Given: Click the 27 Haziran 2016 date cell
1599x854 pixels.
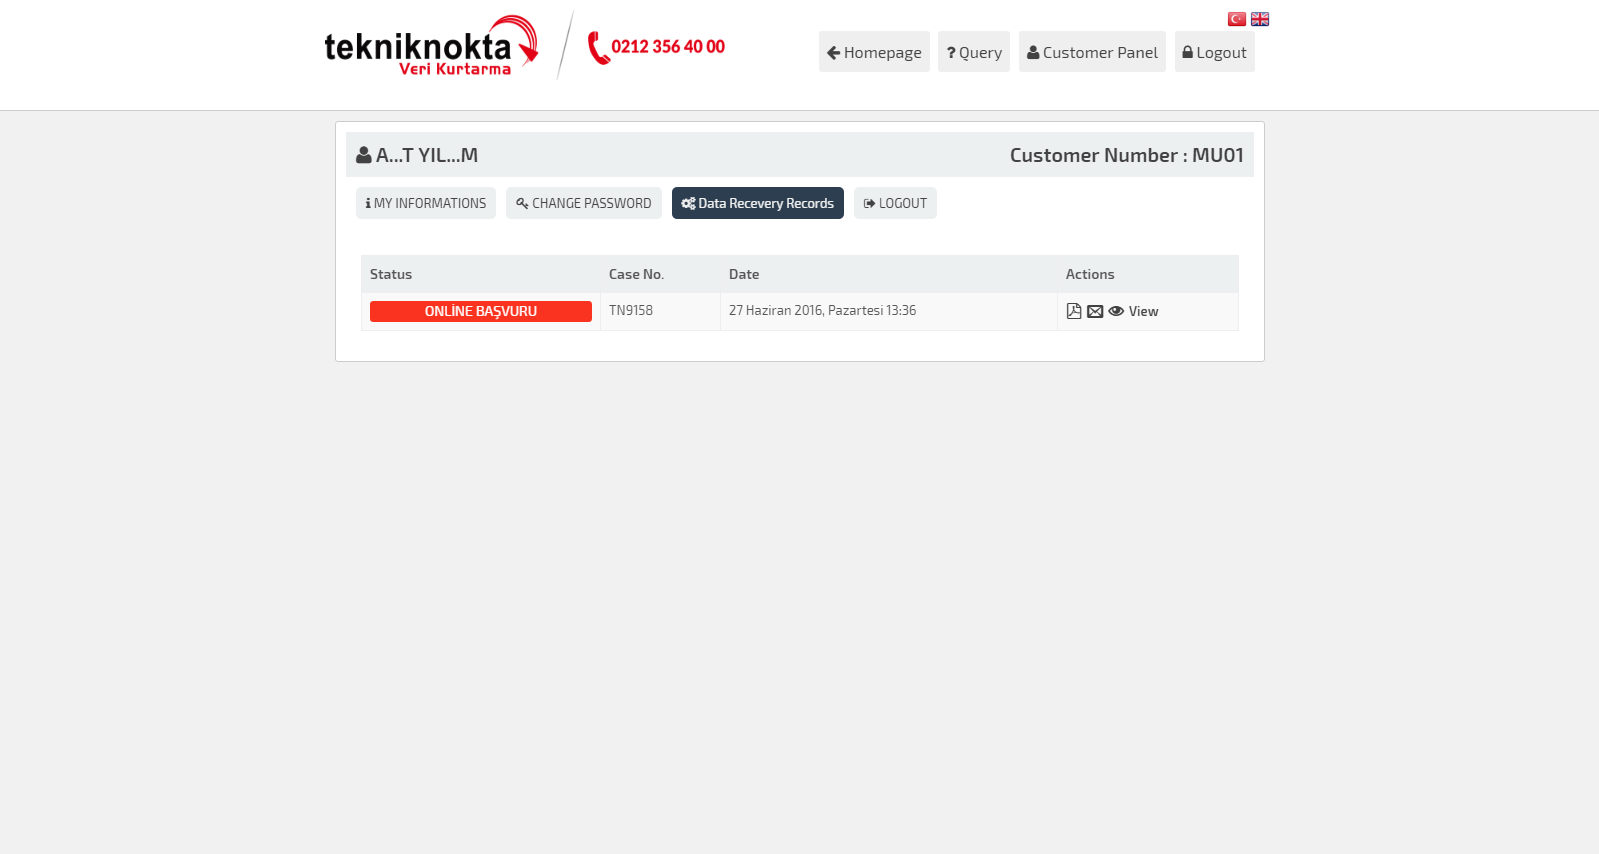Looking at the screenshot, I should tap(822, 311).
